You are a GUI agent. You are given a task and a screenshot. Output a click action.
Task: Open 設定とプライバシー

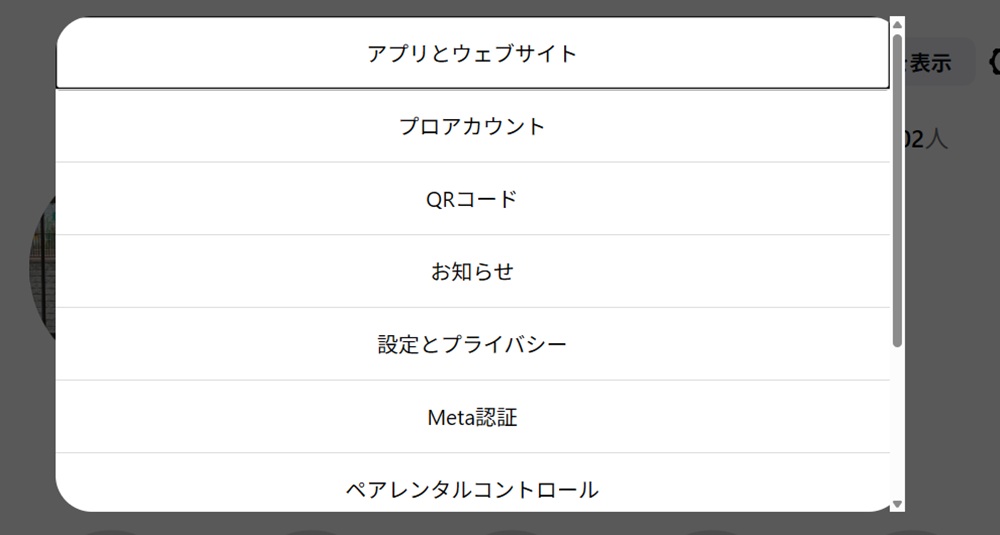(x=472, y=345)
